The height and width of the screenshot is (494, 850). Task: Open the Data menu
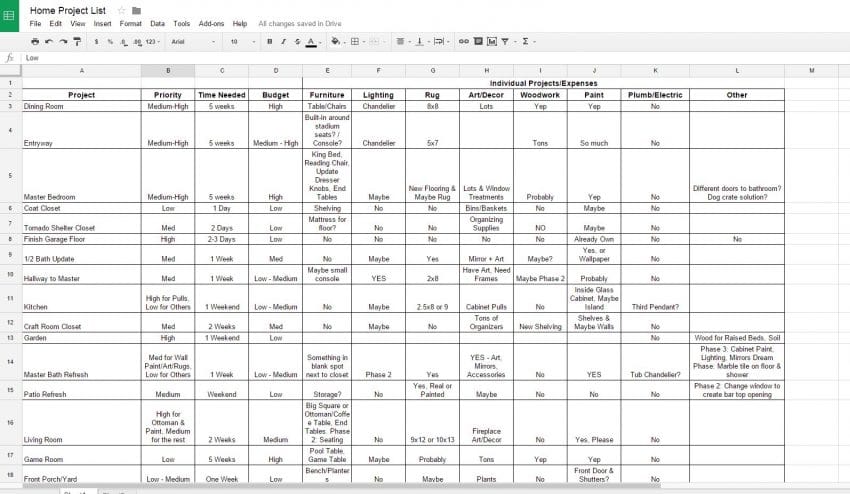[157, 24]
